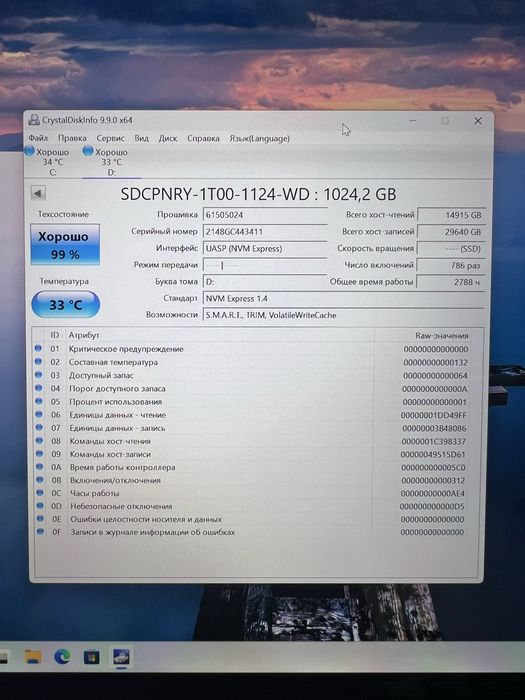Click status dot of attribute 05
The height and width of the screenshot is (700, 525).
click(39, 401)
